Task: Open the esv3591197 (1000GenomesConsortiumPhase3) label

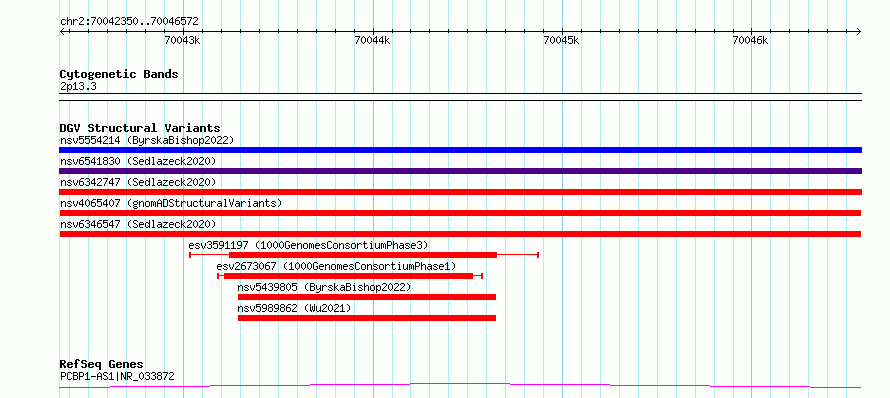Action: click(x=308, y=245)
